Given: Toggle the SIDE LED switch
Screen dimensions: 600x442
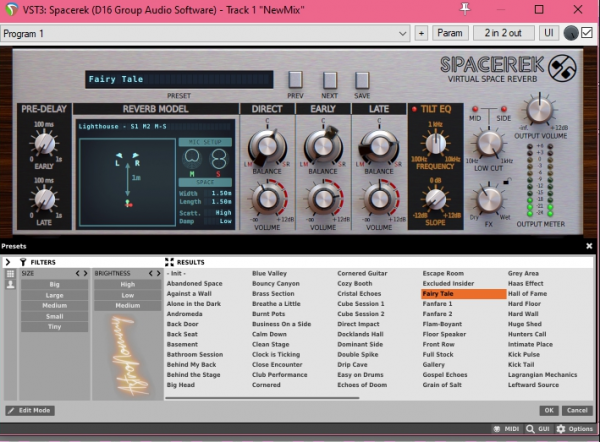Looking at the screenshot, I should (x=504, y=109).
